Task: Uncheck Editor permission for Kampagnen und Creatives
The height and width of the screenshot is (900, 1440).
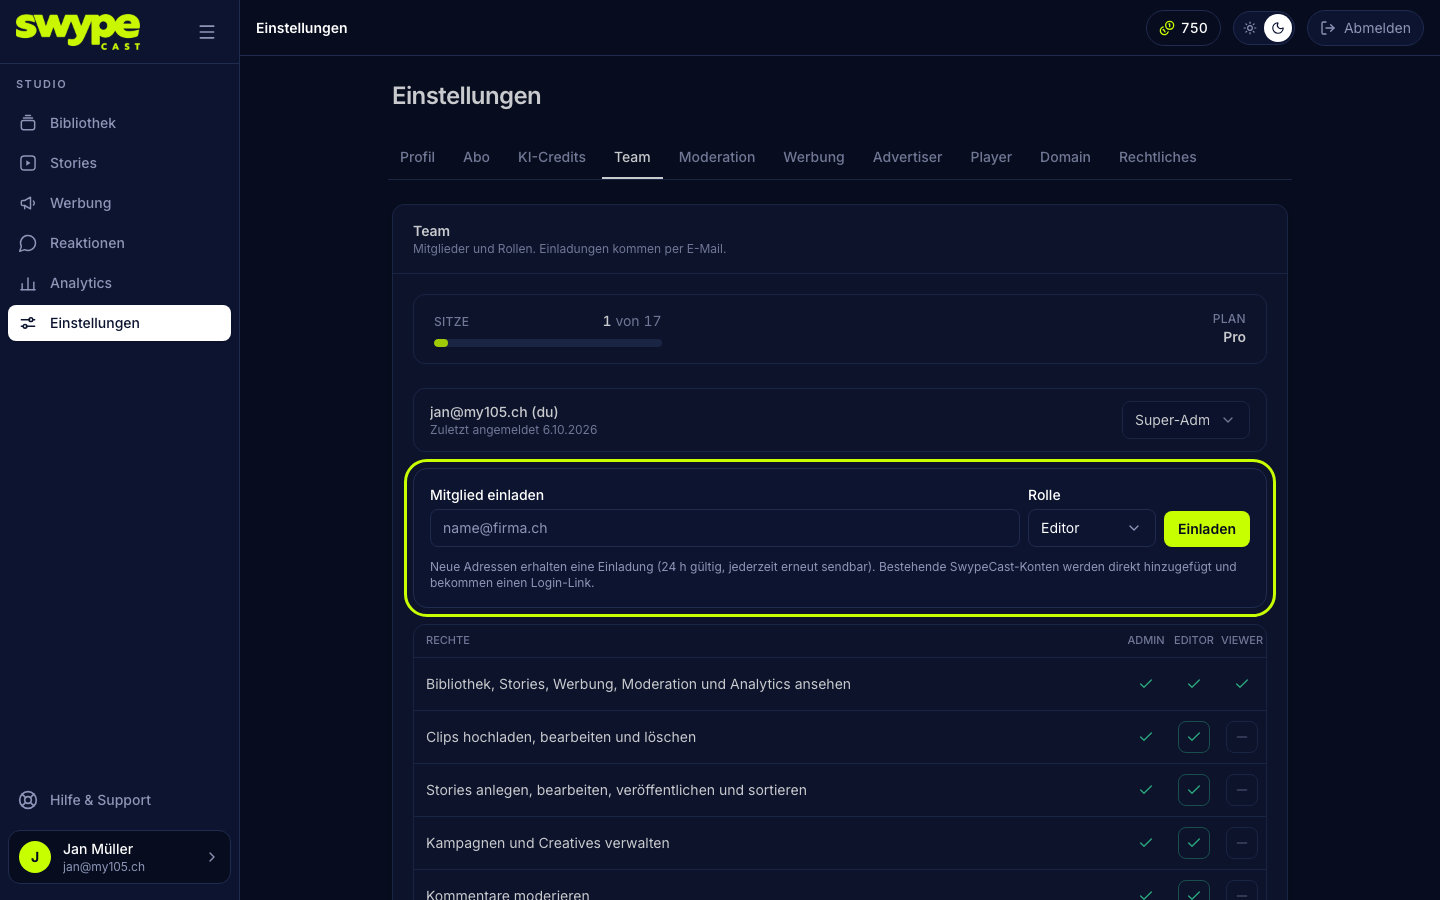Action: click(x=1194, y=843)
